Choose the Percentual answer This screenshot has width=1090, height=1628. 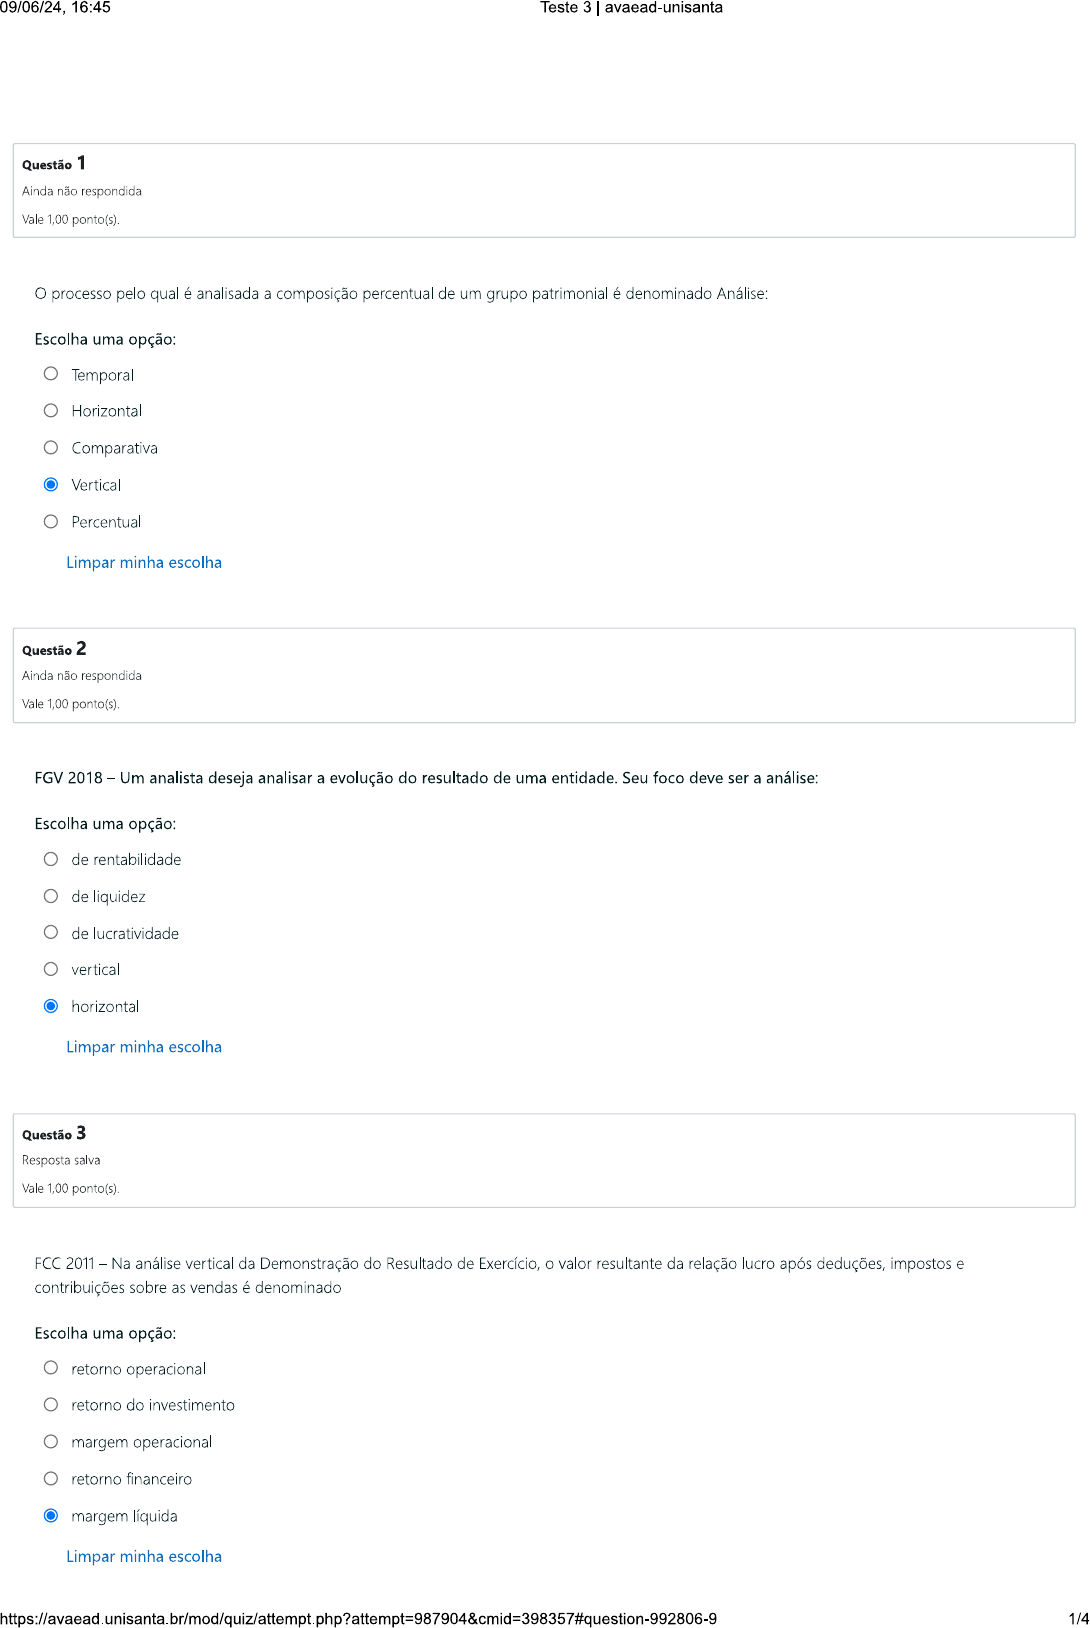pos(51,522)
